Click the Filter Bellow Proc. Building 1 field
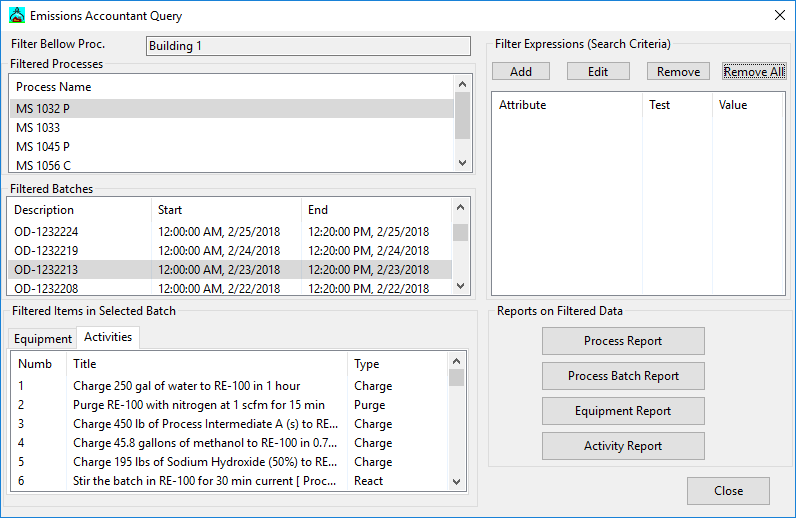This screenshot has height=518, width=796. click(307, 46)
